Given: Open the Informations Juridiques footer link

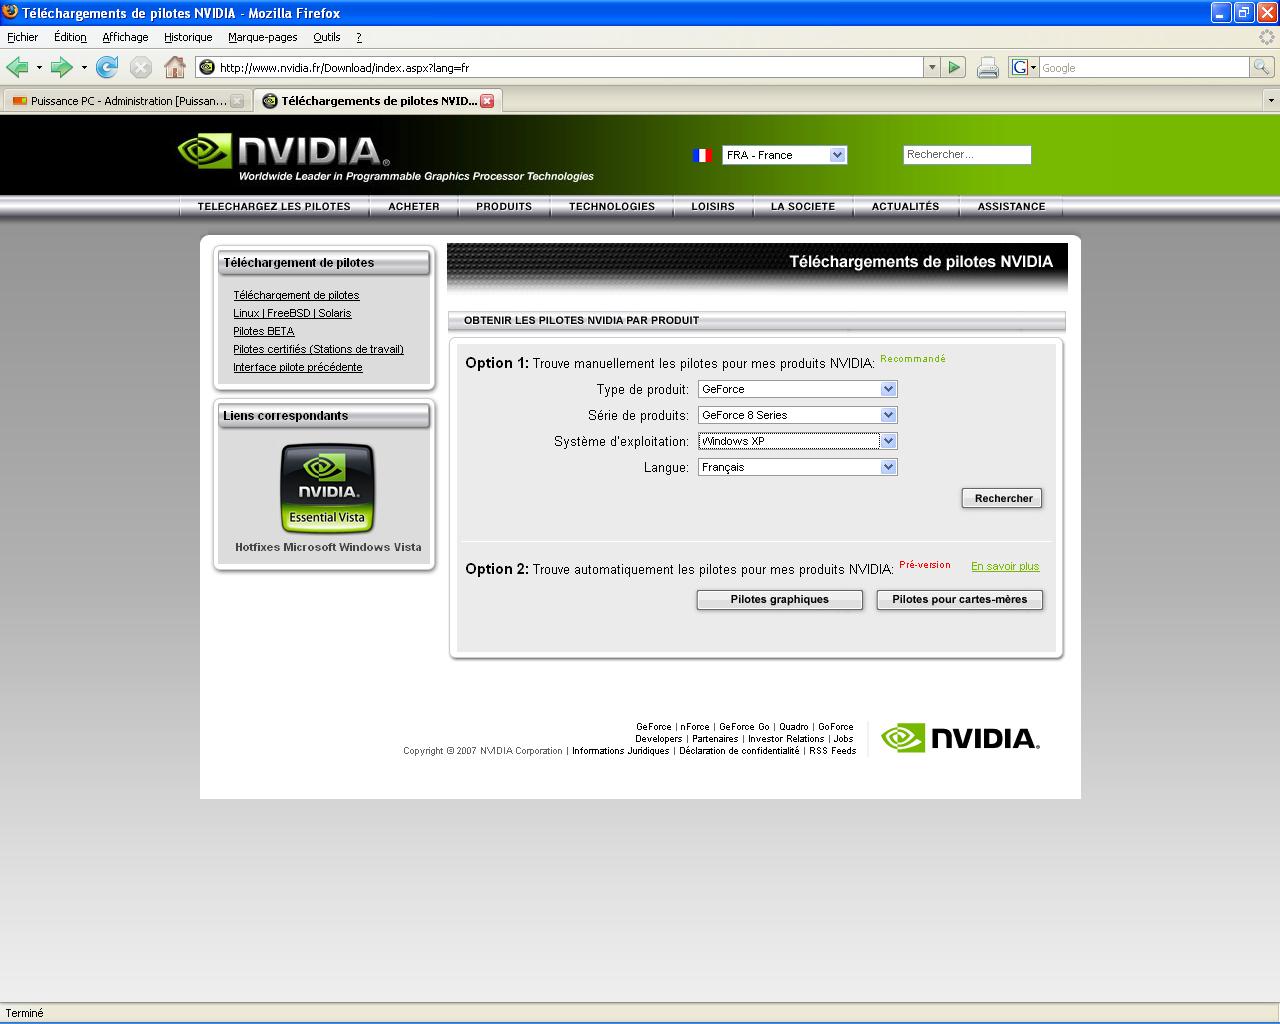Looking at the screenshot, I should [x=620, y=751].
